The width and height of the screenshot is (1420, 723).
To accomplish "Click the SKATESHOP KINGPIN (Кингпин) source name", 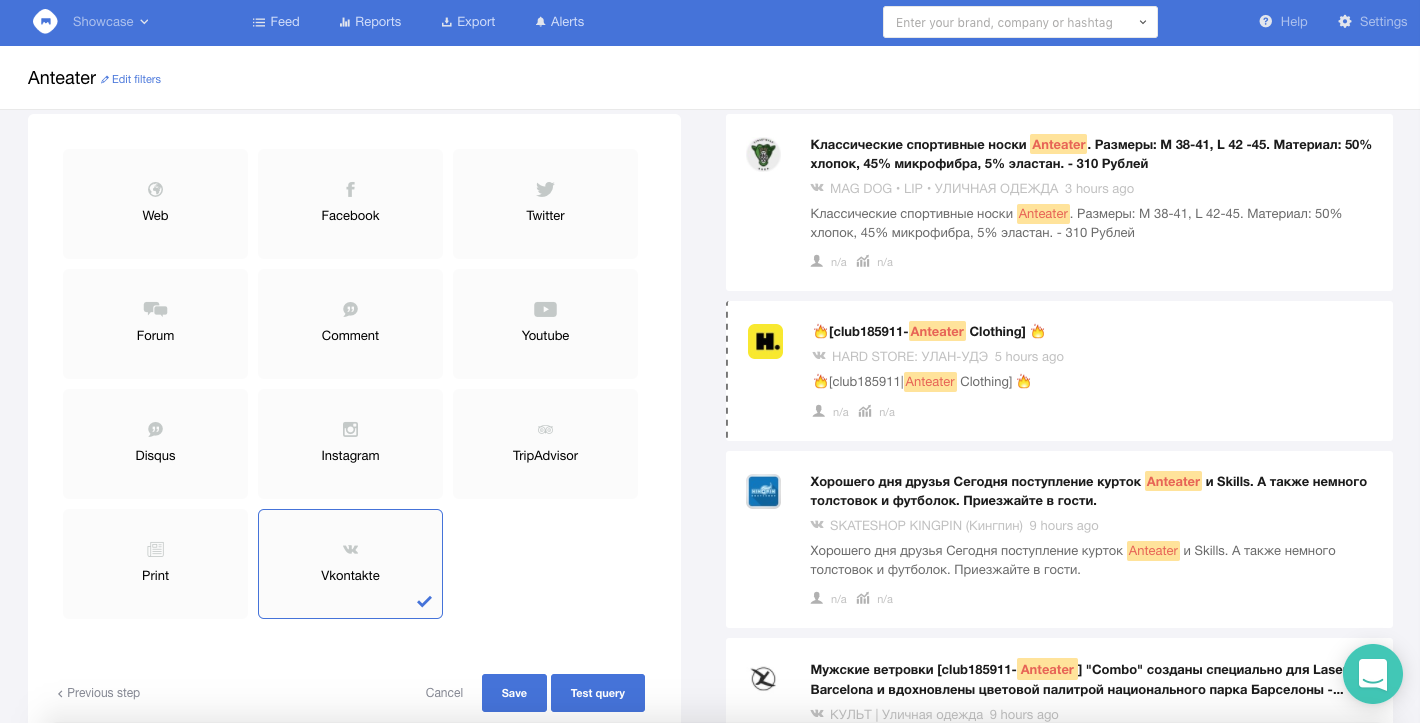I will point(926,525).
